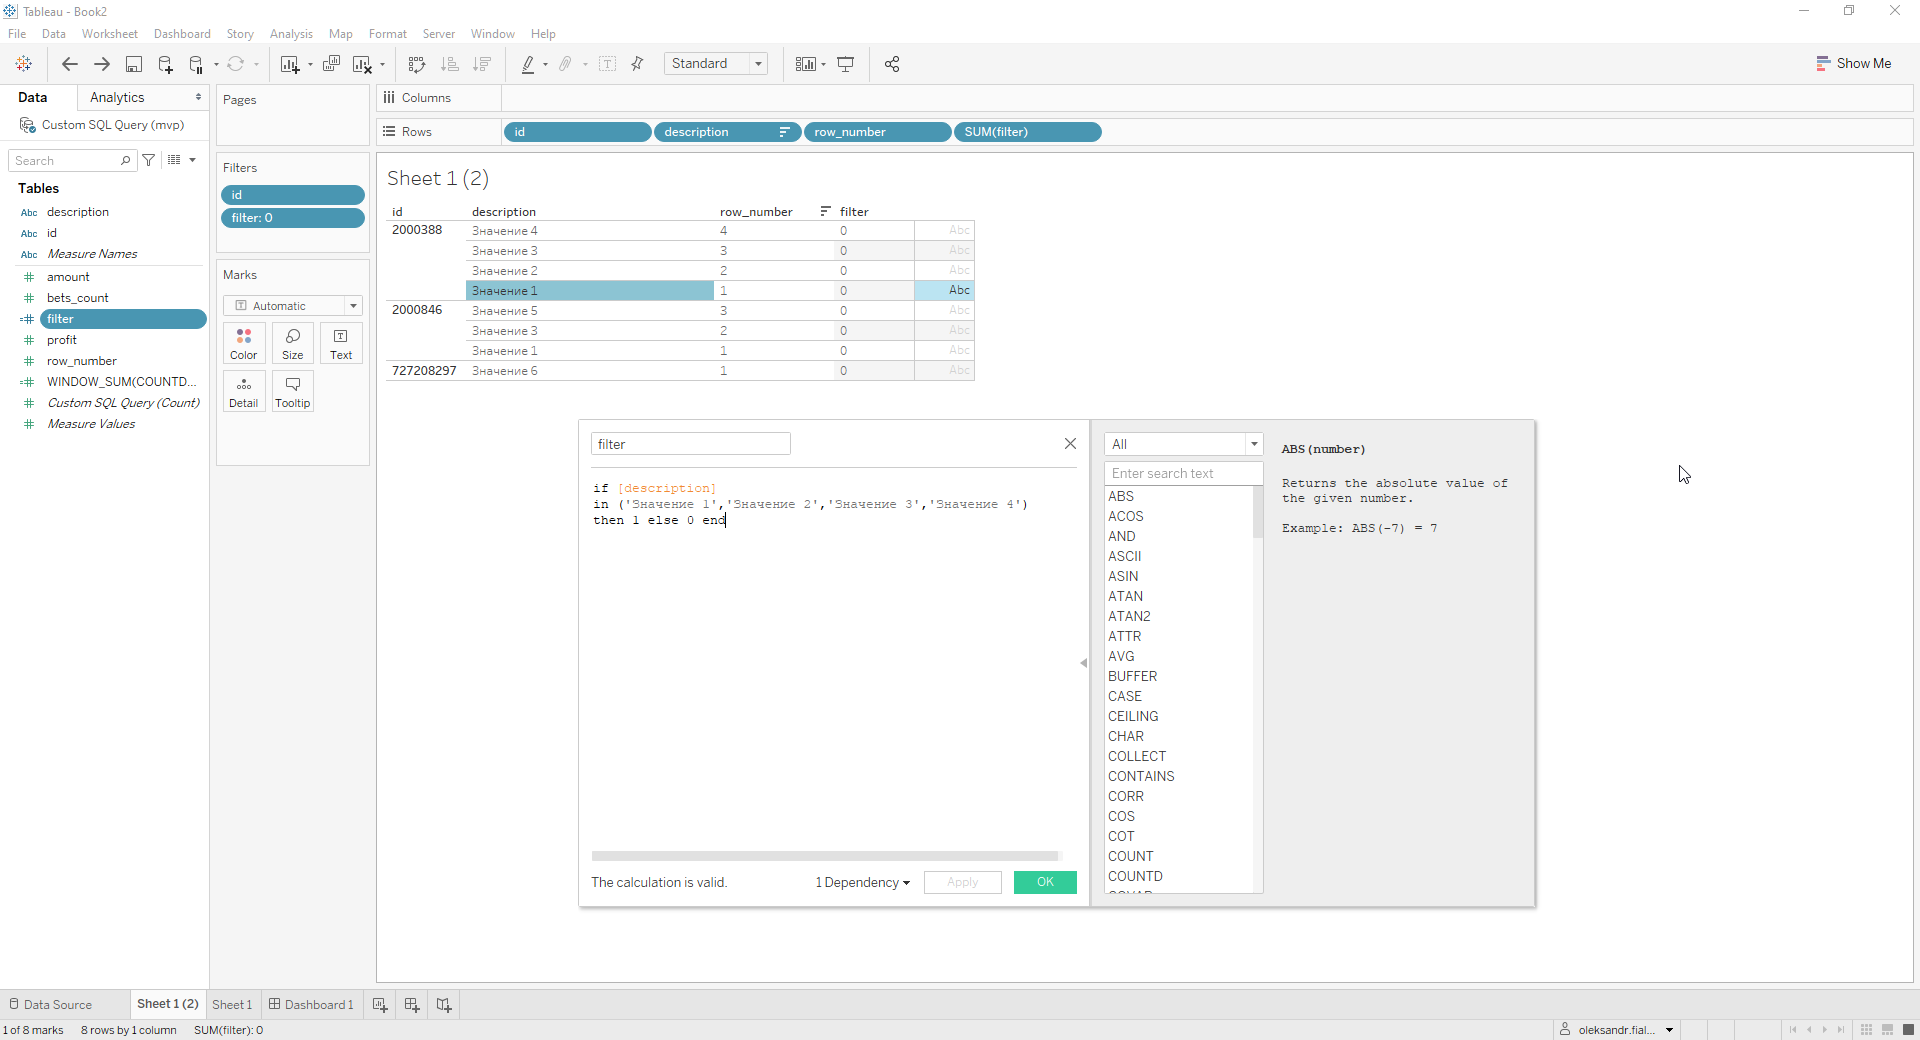
Task: Click the SUM(filter) pill on Rows
Action: pos(1028,132)
